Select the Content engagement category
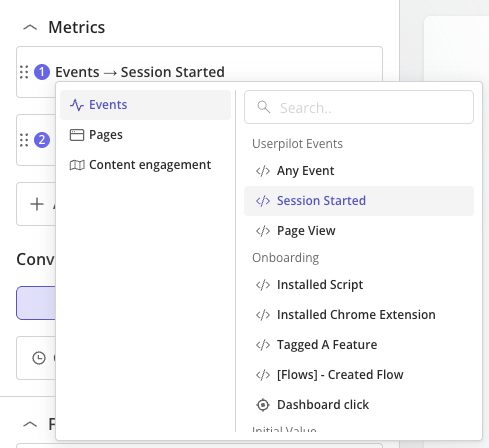This screenshot has height=448, width=489. tap(145, 165)
